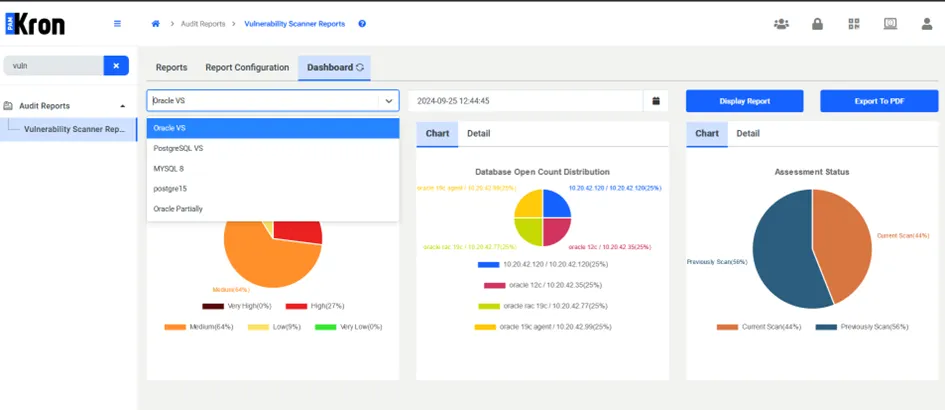Click the lime quarter of database pie
Image resolution: width=945 pixels, height=410 pixels.
[x=529, y=232]
